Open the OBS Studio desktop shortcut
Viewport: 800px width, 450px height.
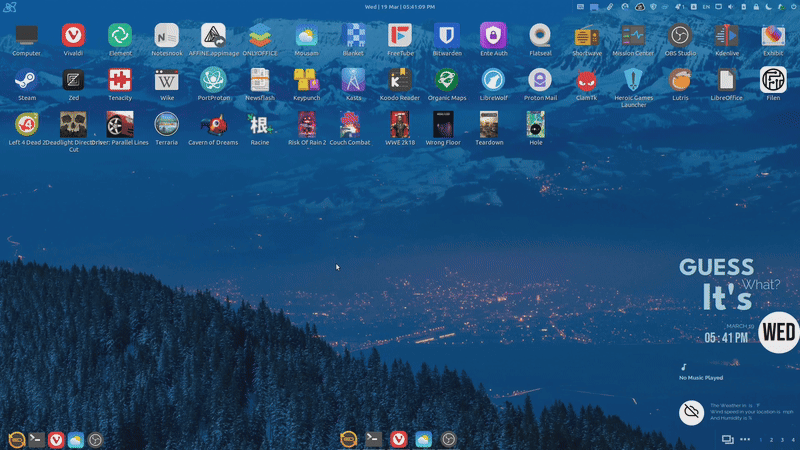pyautogui.click(x=680, y=36)
